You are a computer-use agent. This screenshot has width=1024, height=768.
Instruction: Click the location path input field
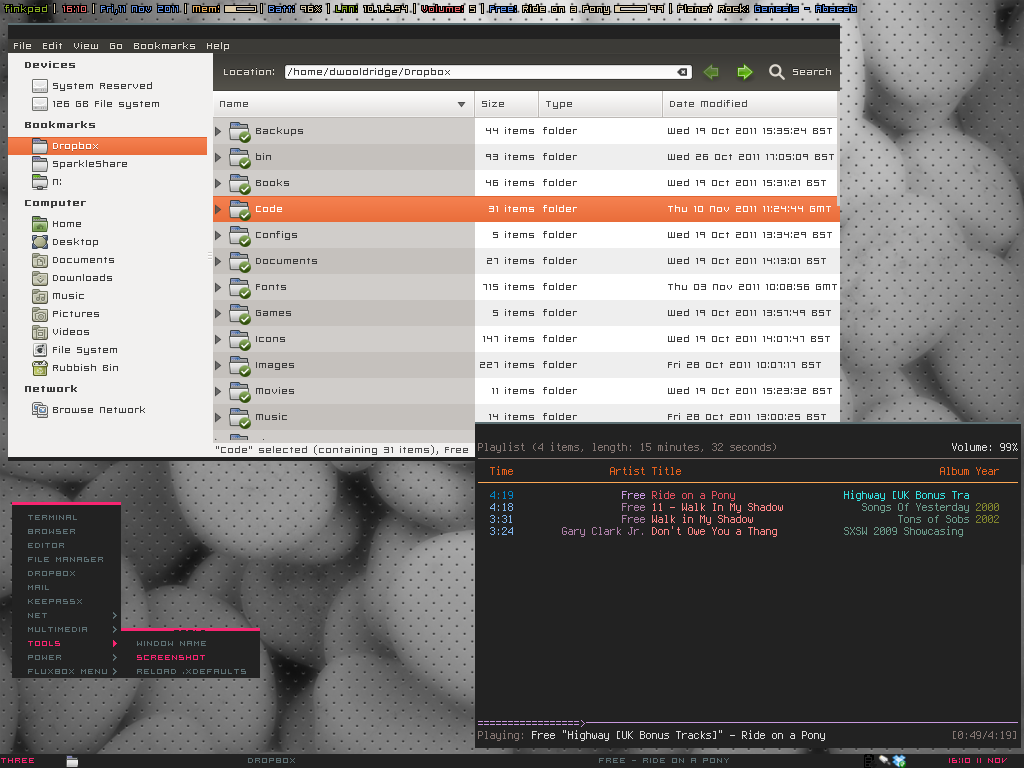tap(480, 72)
